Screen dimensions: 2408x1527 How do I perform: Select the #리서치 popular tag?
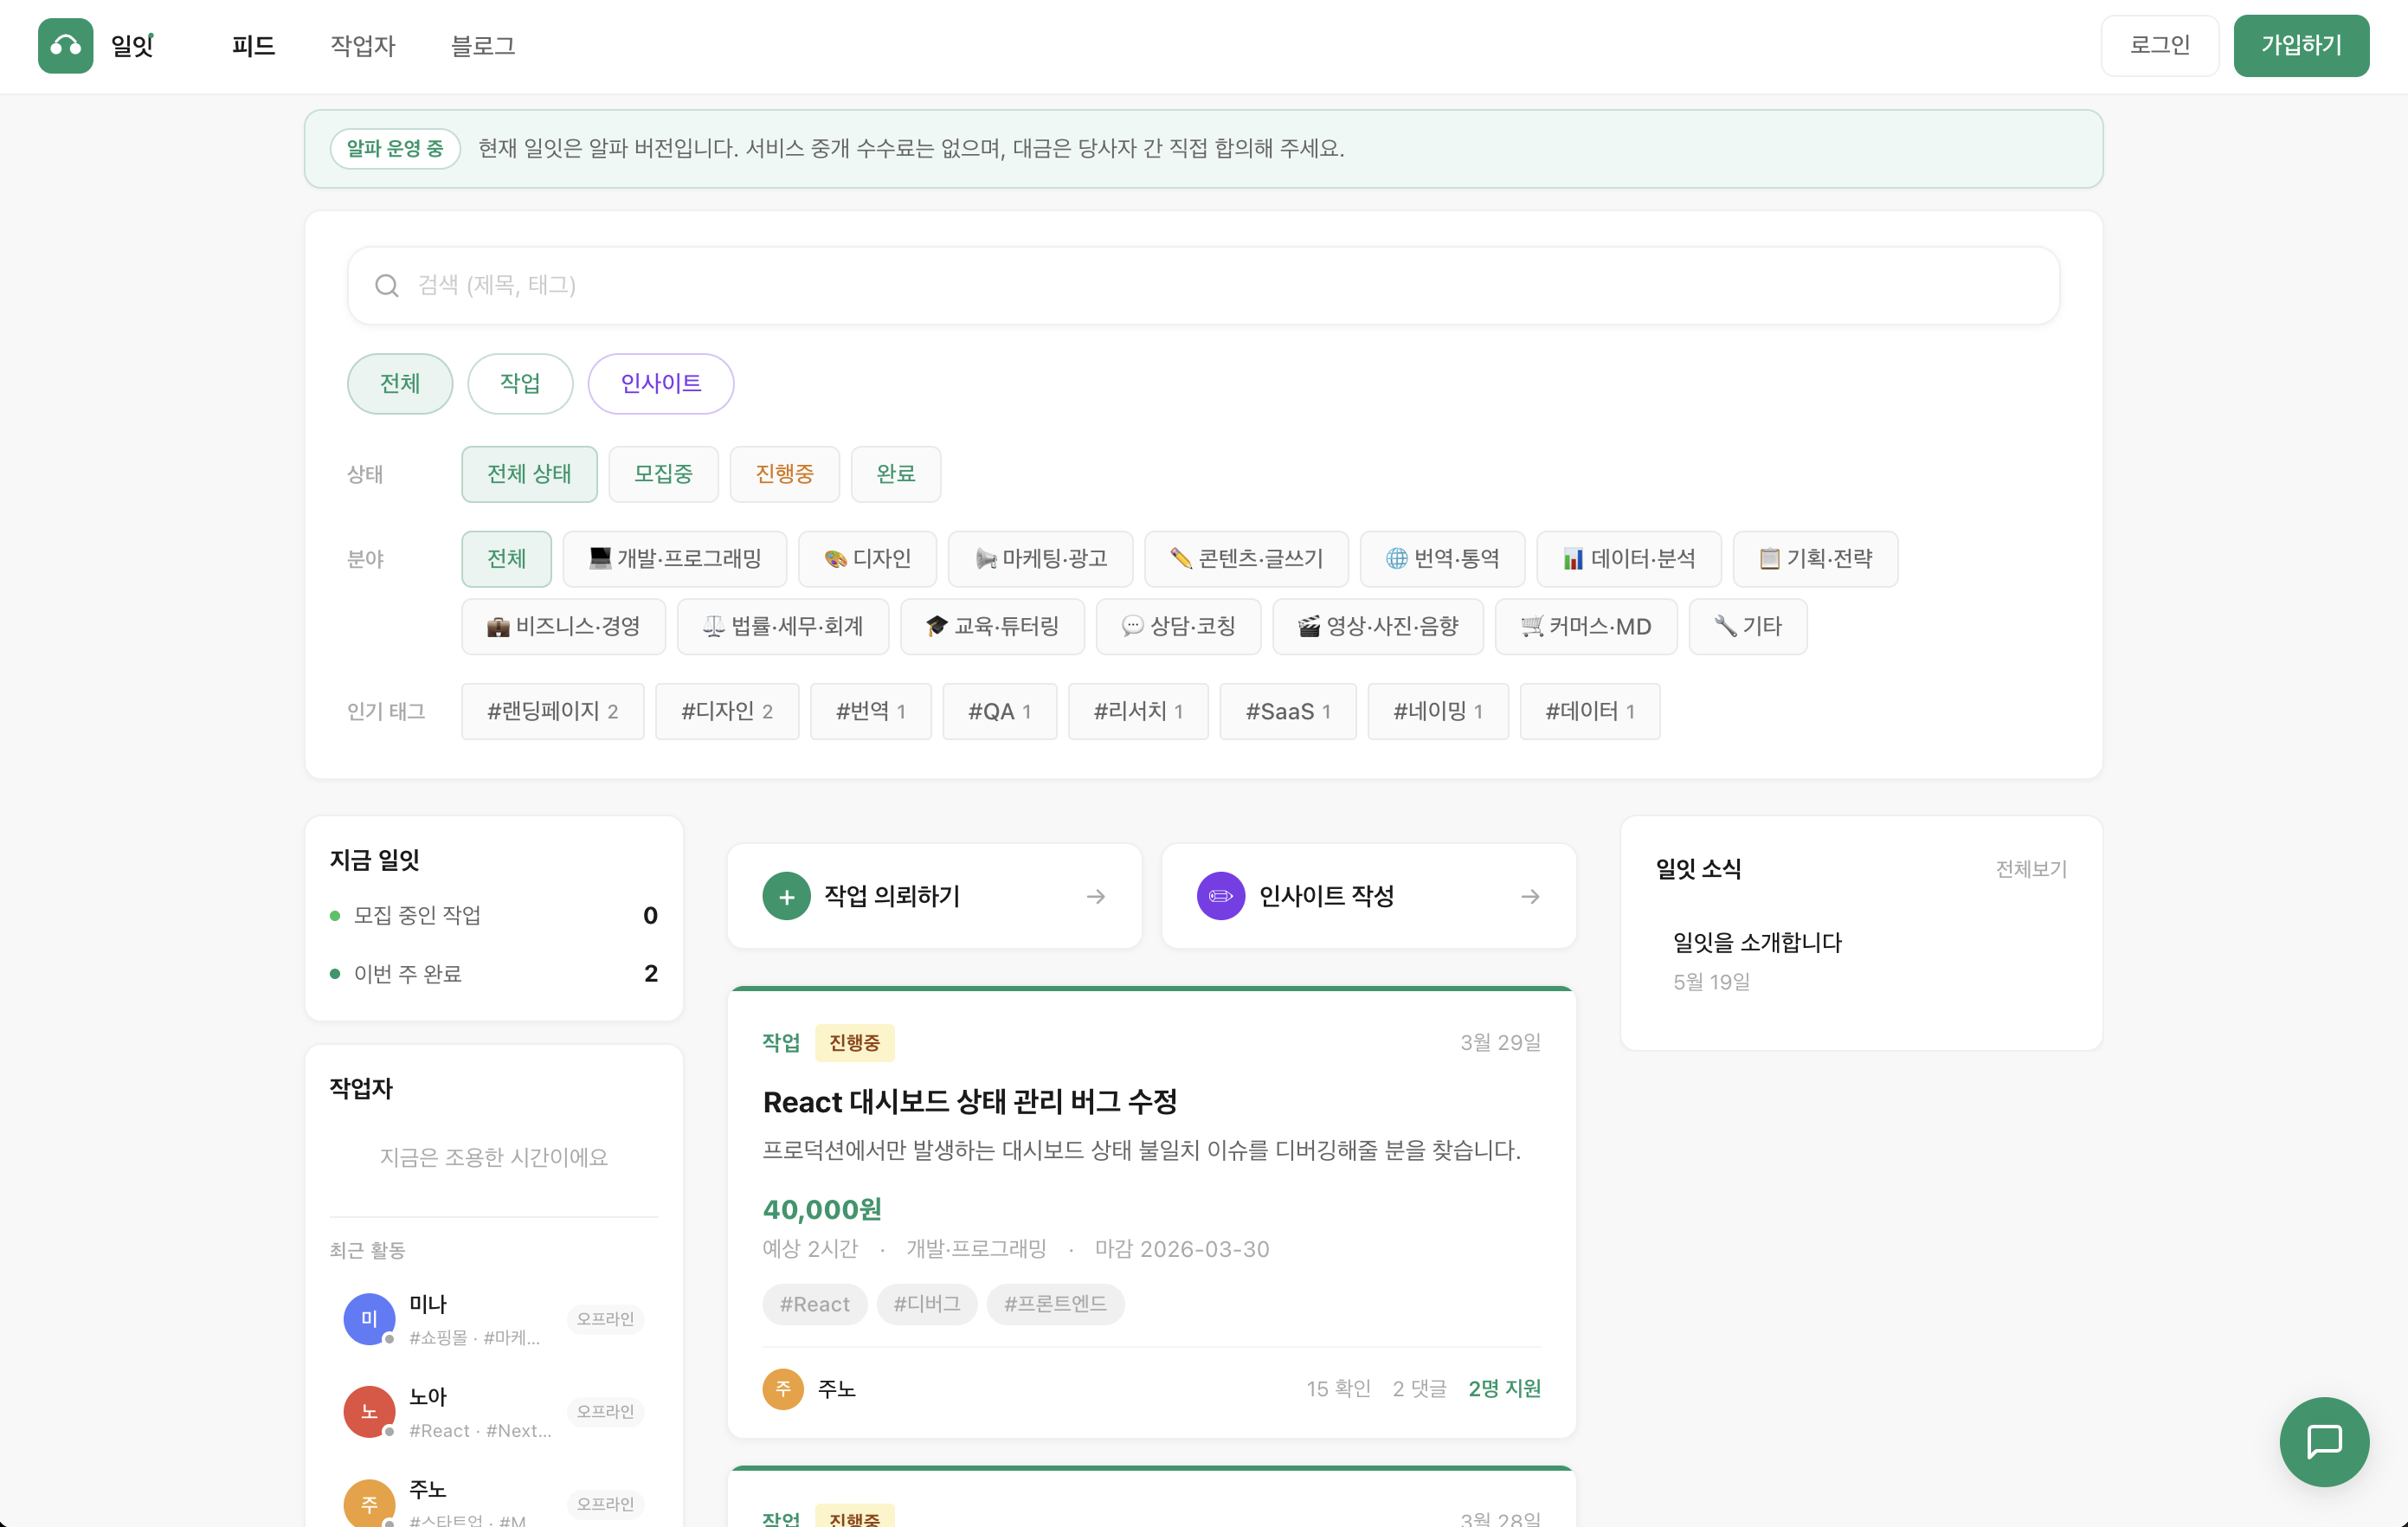[1138, 712]
